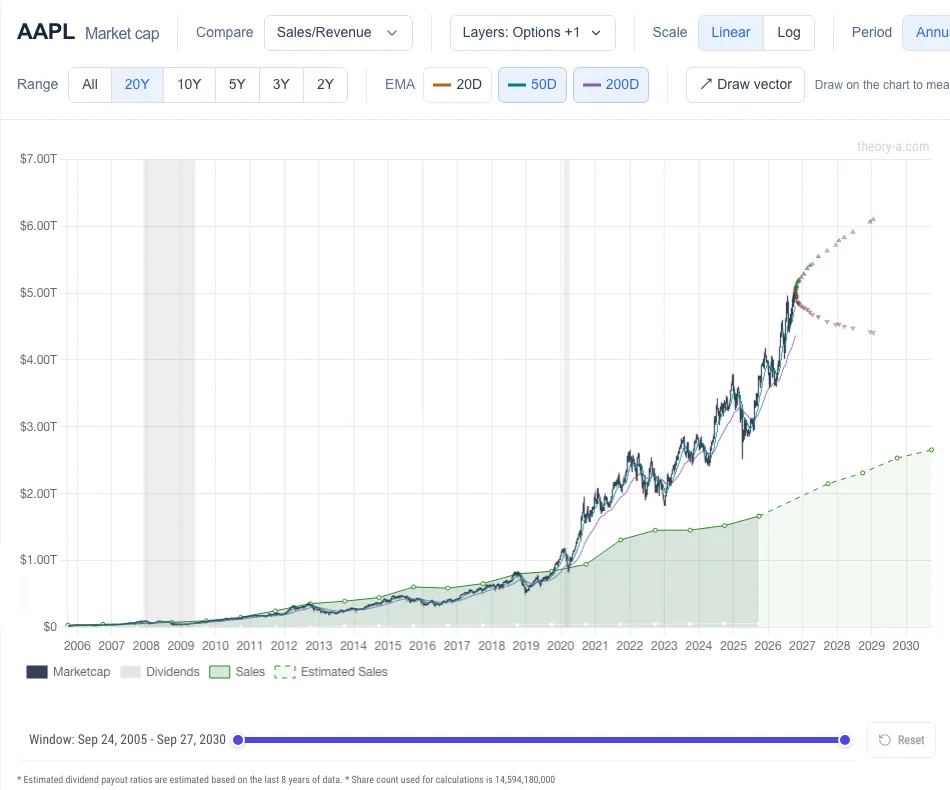The width and height of the screenshot is (950, 790).
Task: Open the Sales/Revenue compare dropdown
Action: pos(338,33)
